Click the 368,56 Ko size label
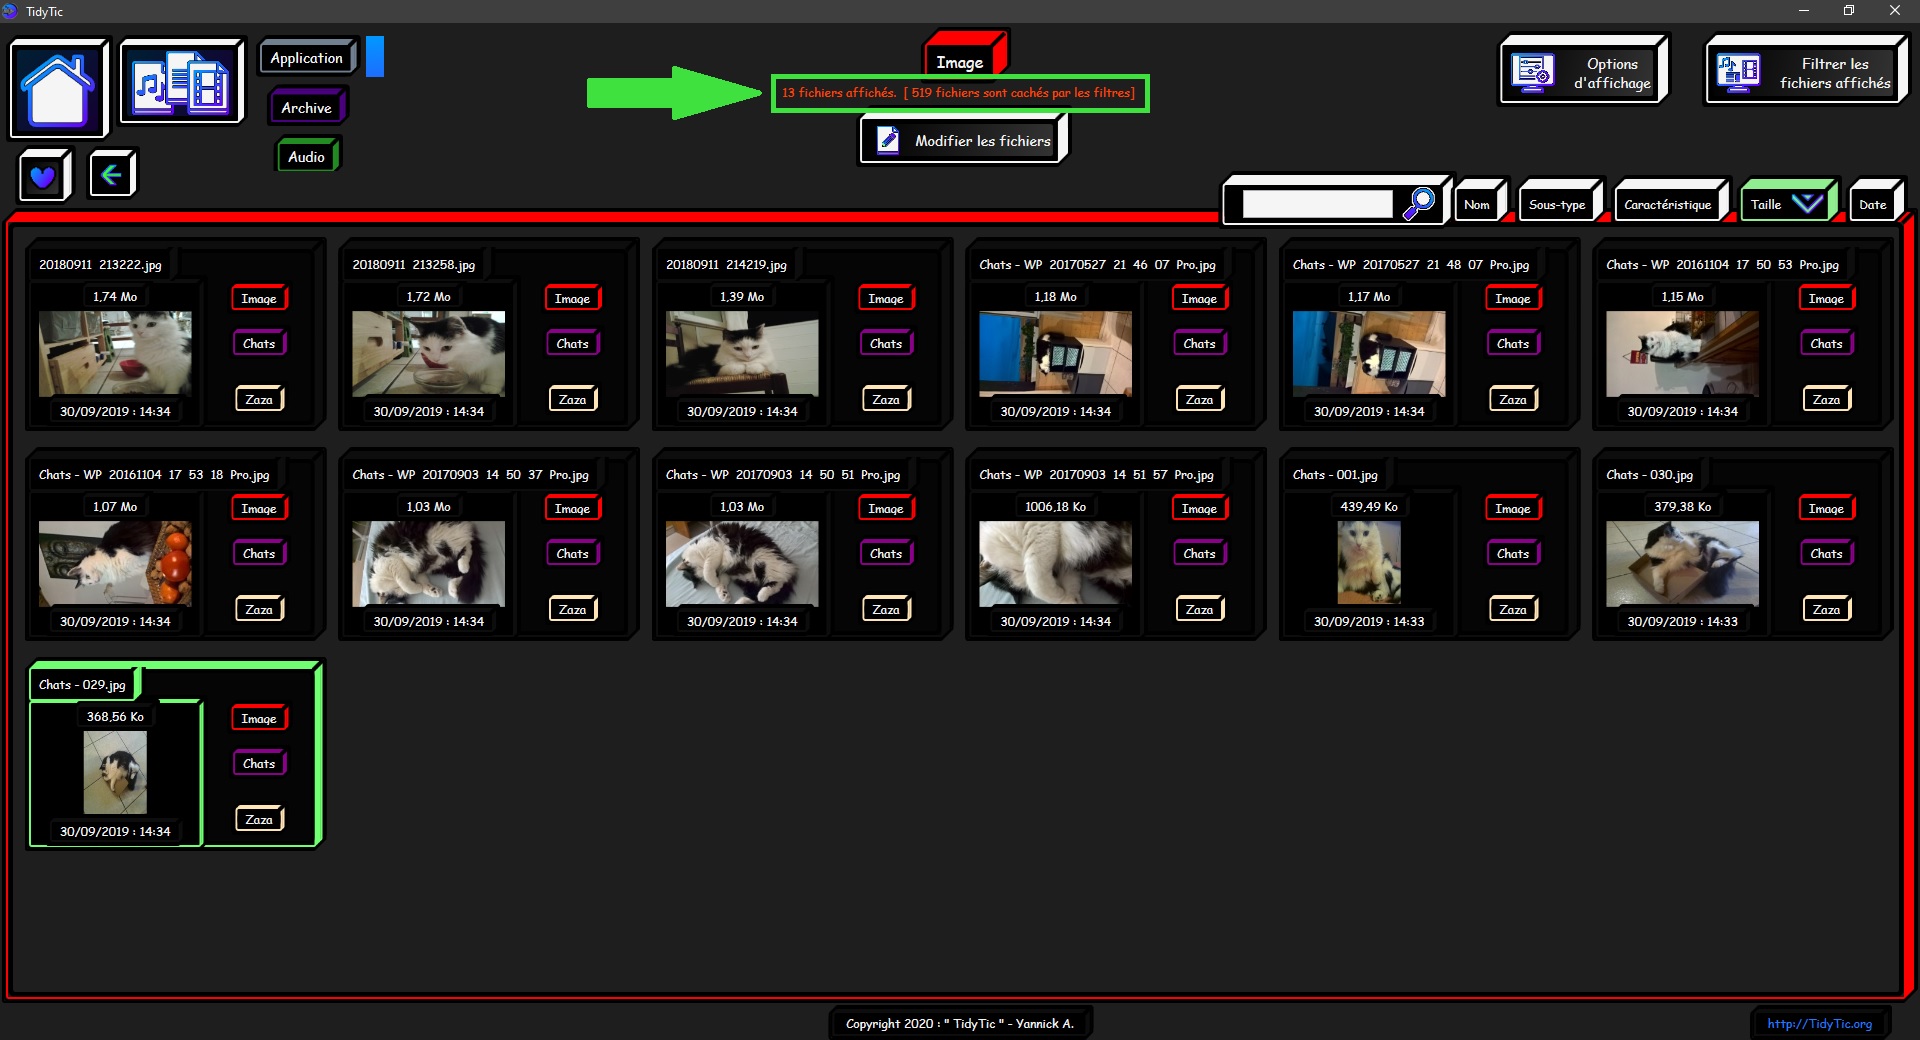This screenshot has height=1040, width=1920. (x=115, y=717)
